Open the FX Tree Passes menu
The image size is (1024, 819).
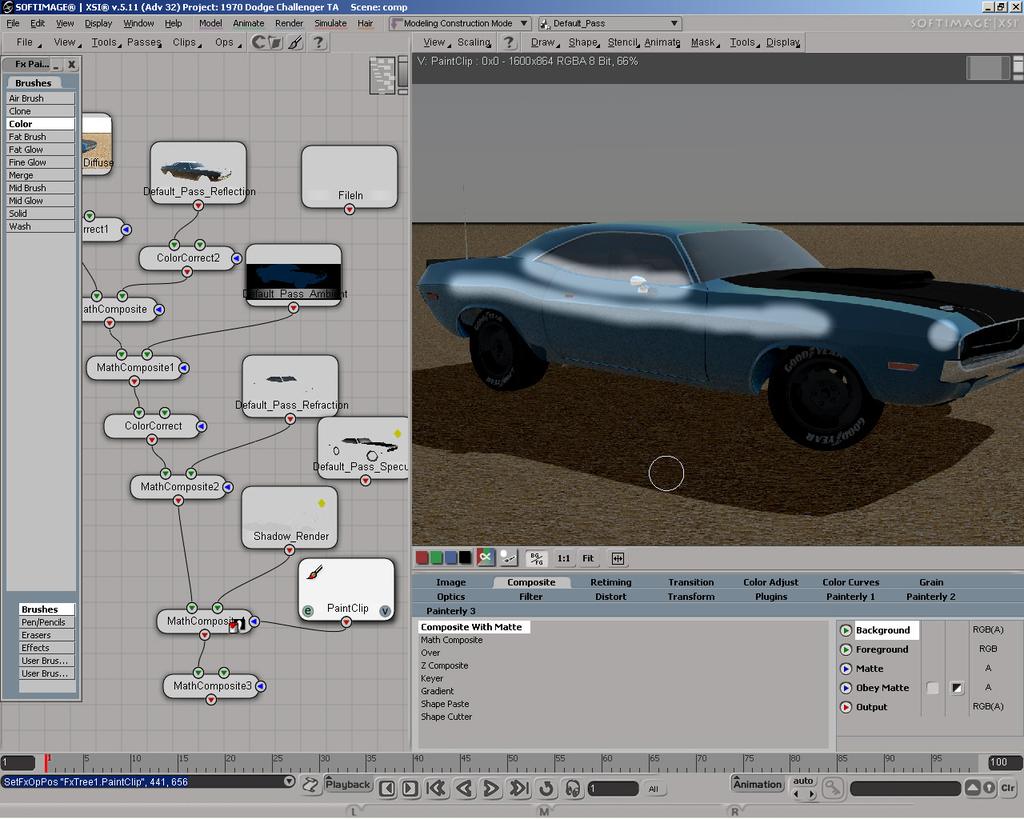coord(144,42)
